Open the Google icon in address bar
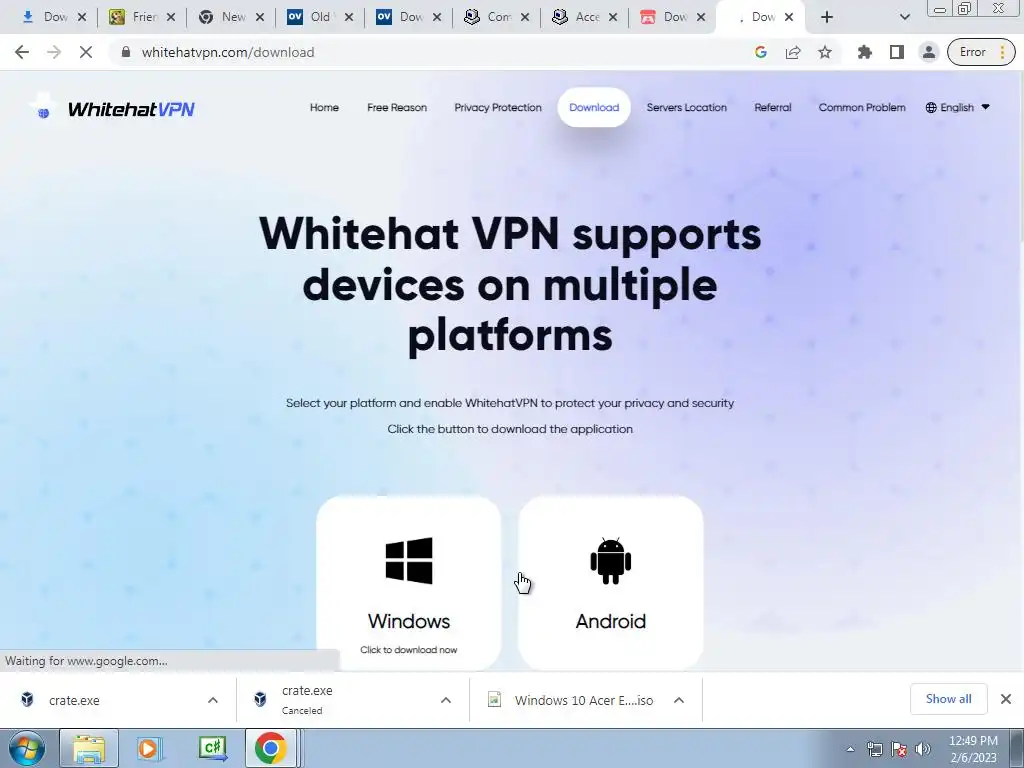Image resolution: width=1024 pixels, height=768 pixels. point(761,52)
